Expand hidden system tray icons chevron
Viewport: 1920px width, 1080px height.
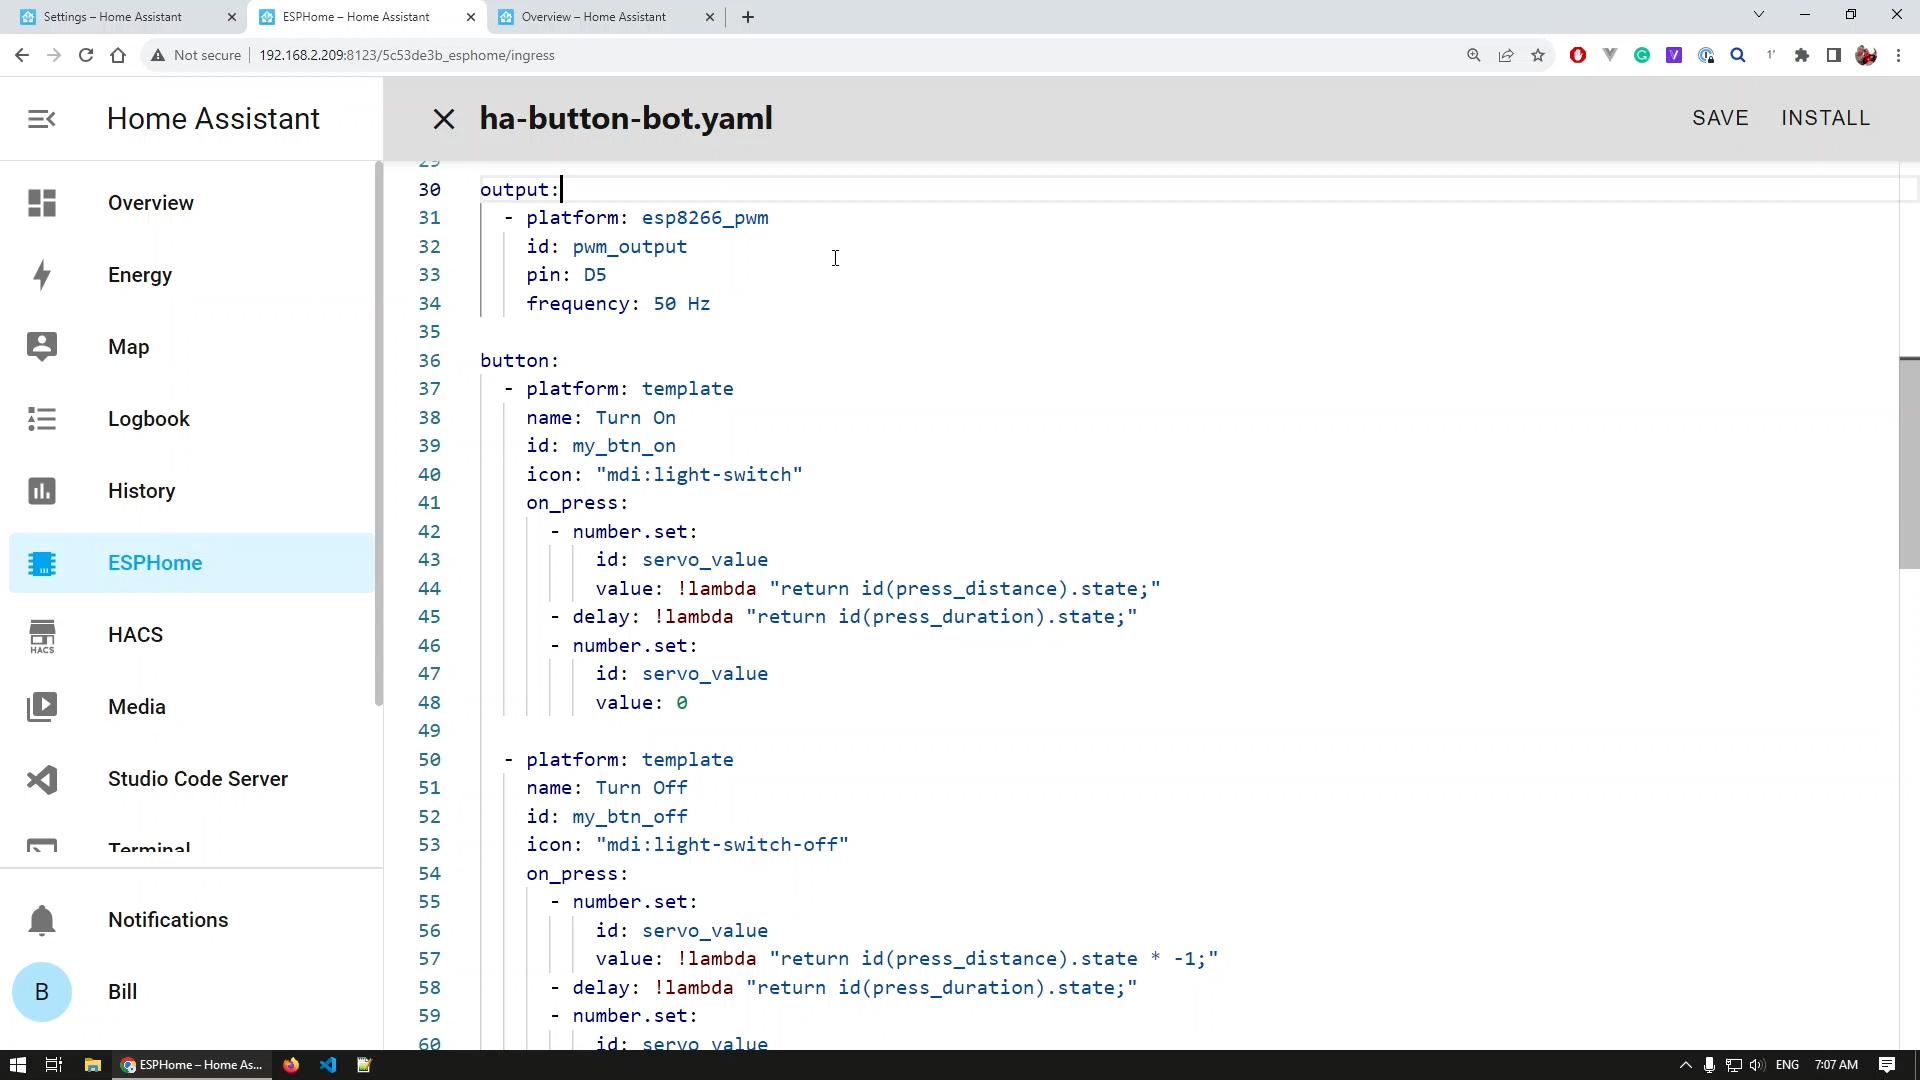tap(1685, 1065)
